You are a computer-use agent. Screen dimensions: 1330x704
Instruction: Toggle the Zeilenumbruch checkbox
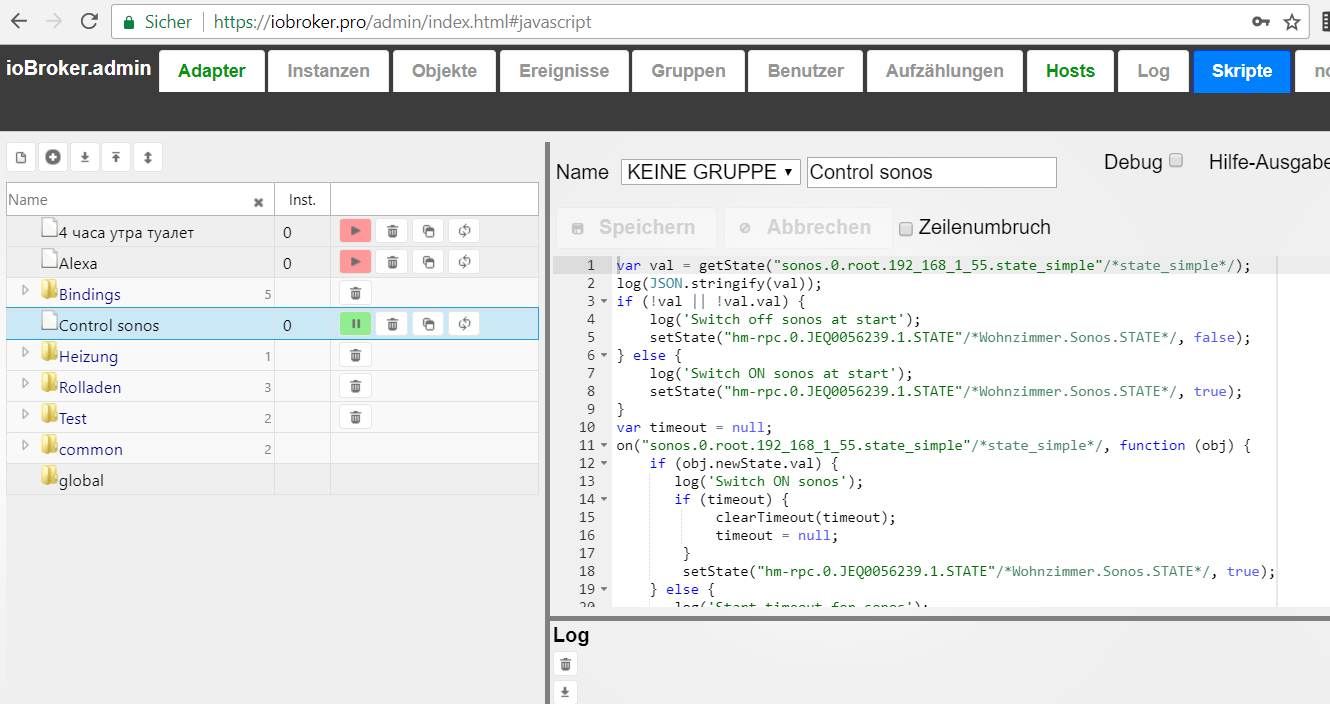click(x=906, y=228)
